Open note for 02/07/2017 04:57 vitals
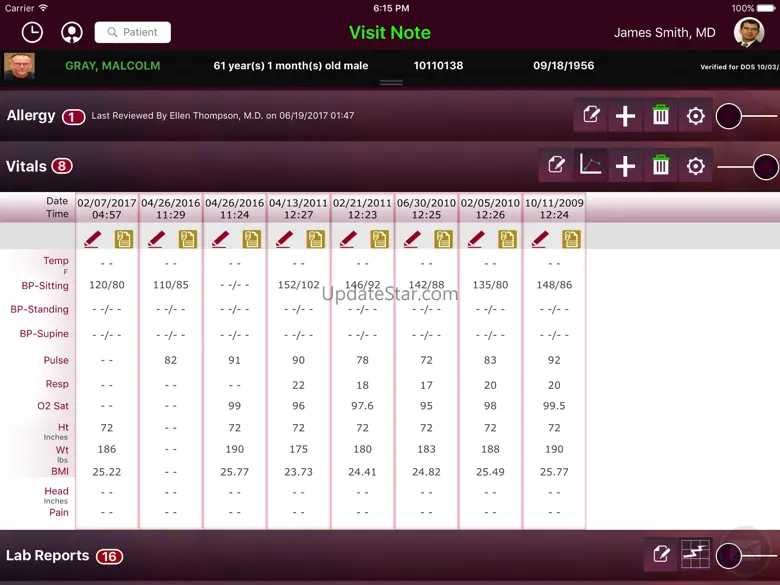The height and width of the screenshot is (585, 780). pyautogui.click(x=124, y=239)
